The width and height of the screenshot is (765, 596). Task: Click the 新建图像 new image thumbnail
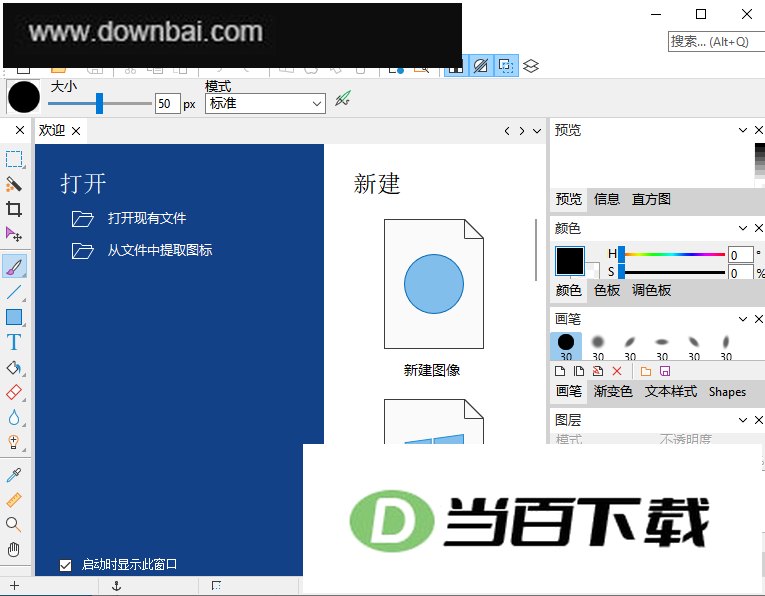click(x=434, y=284)
